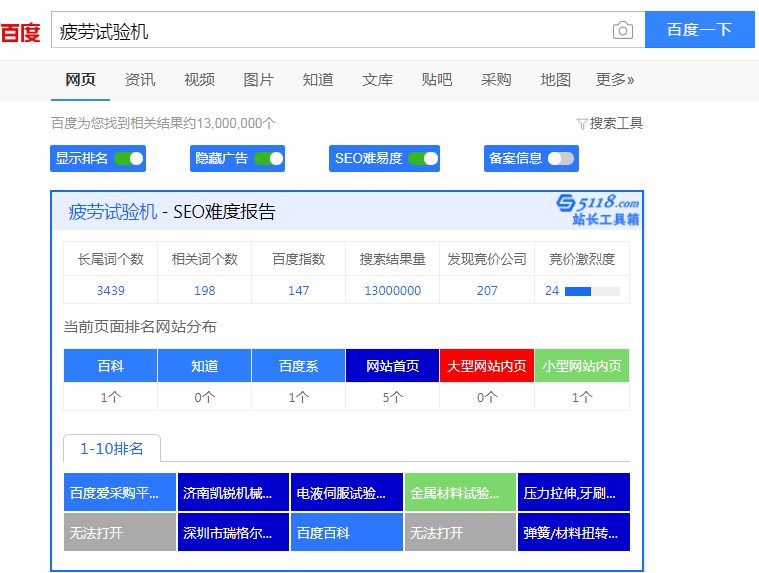Click the blue 百度系 category swatch
759x573 pixels.
299,366
